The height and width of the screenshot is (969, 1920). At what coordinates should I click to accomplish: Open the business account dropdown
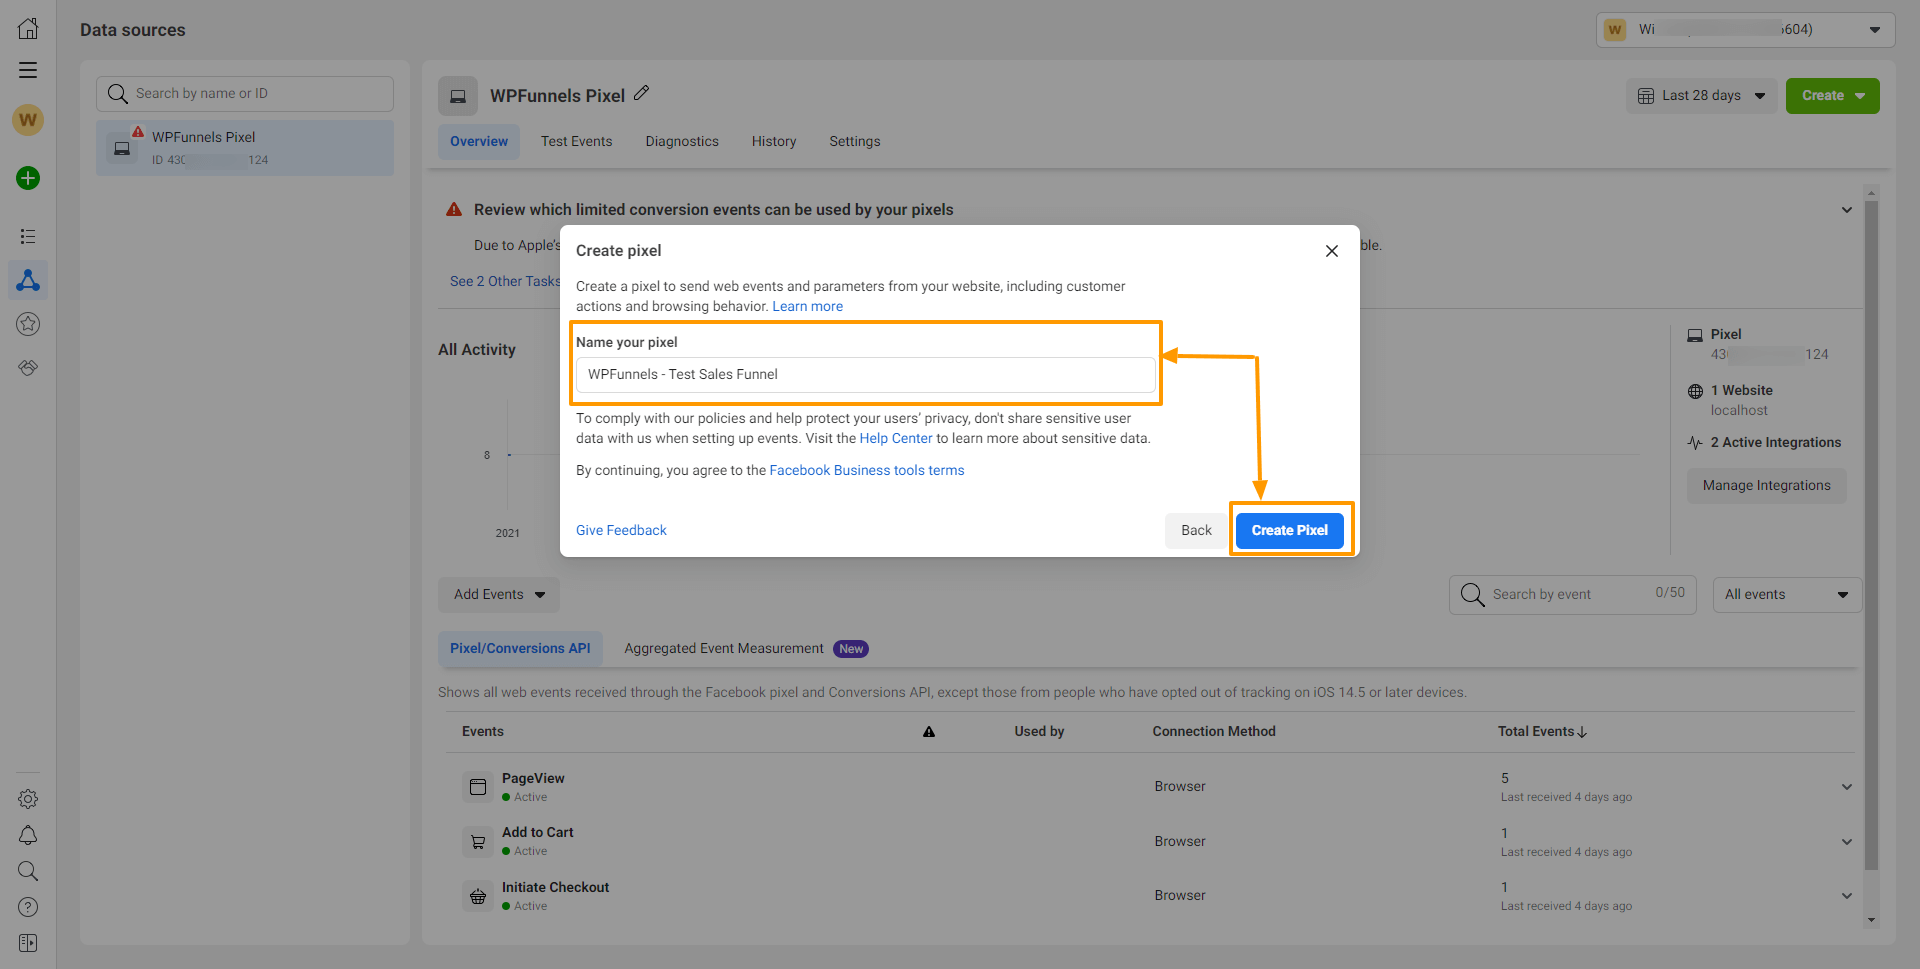[x=1745, y=30]
